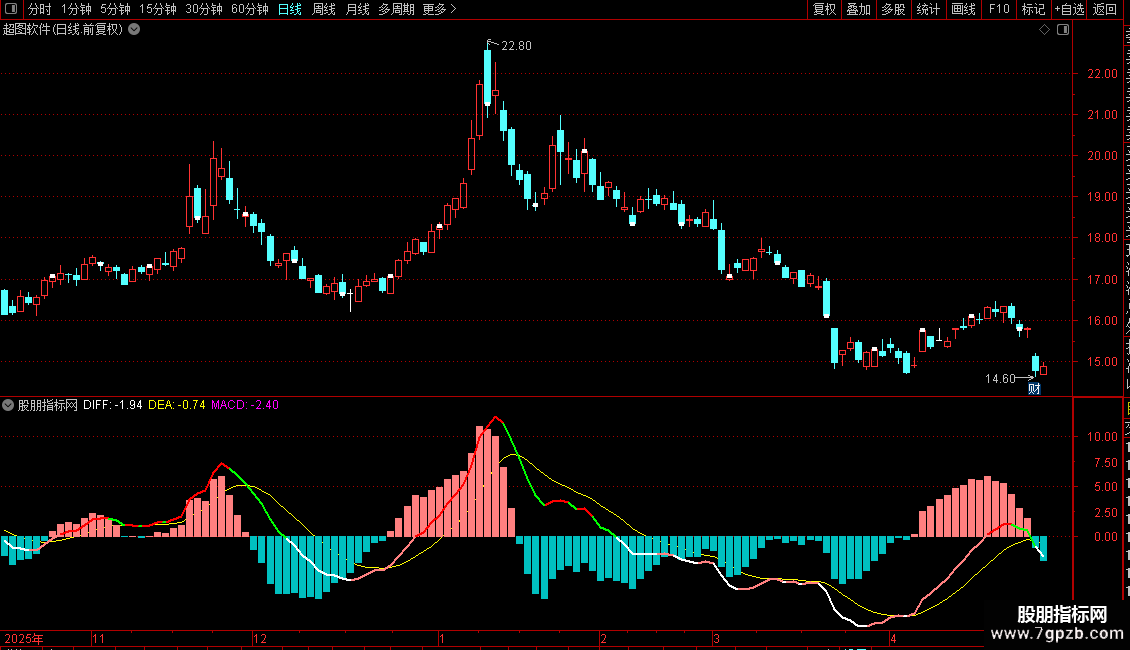Screen dimensions: 1130x650
Task: Click the 财 finance marker icon
Action: (x=1034, y=389)
